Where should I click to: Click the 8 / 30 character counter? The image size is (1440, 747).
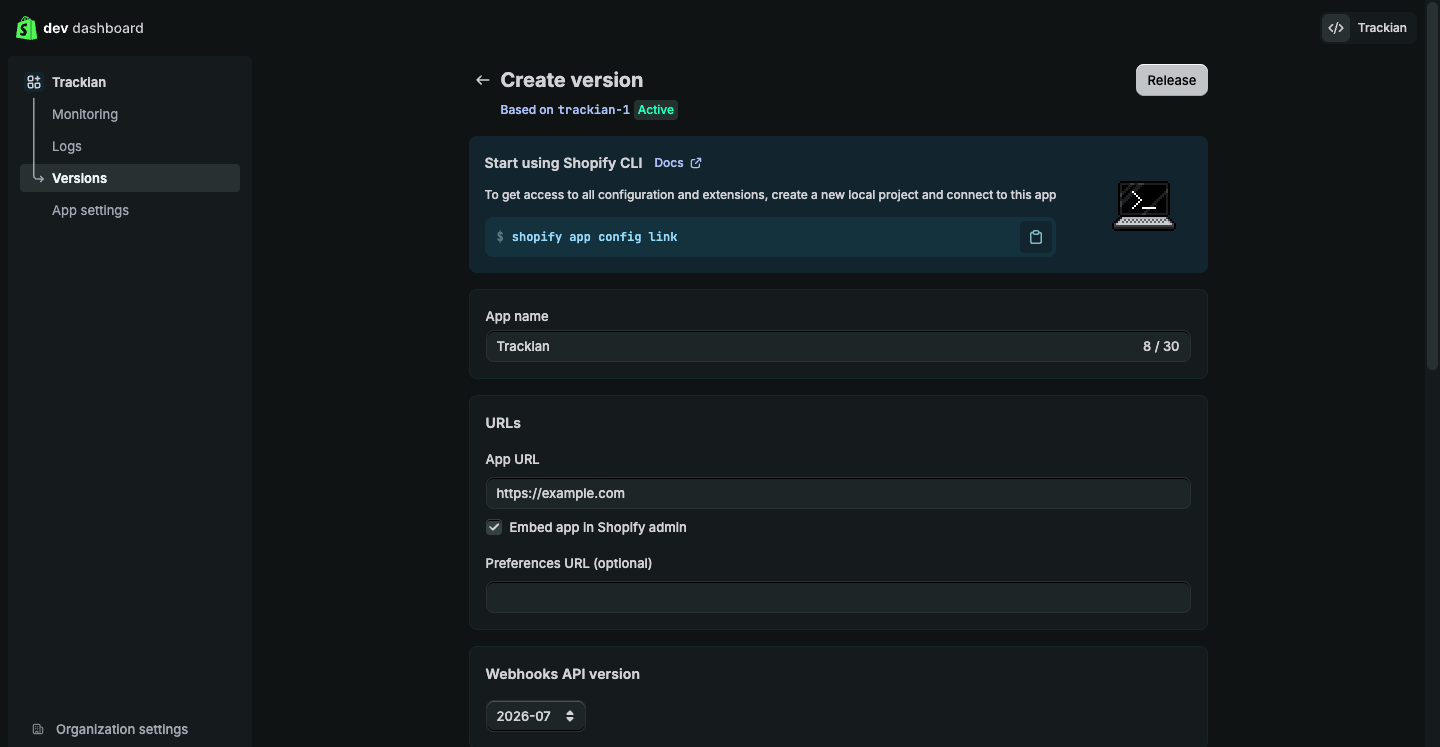coord(1161,346)
